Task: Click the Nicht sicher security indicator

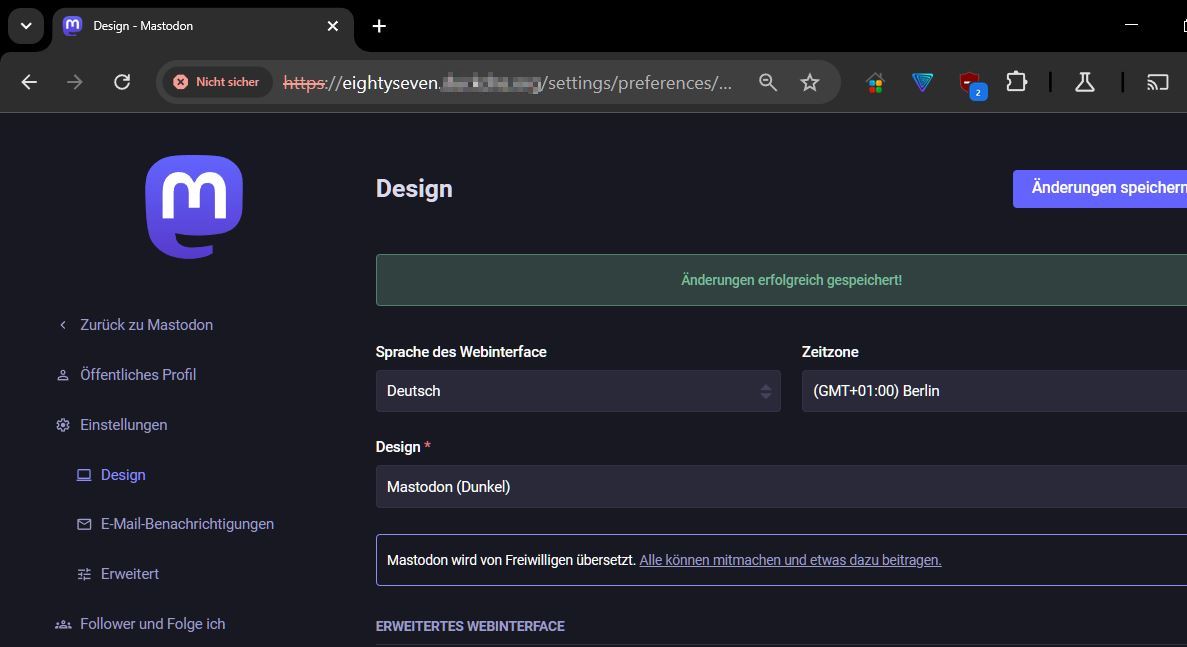Action: (x=216, y=82)
